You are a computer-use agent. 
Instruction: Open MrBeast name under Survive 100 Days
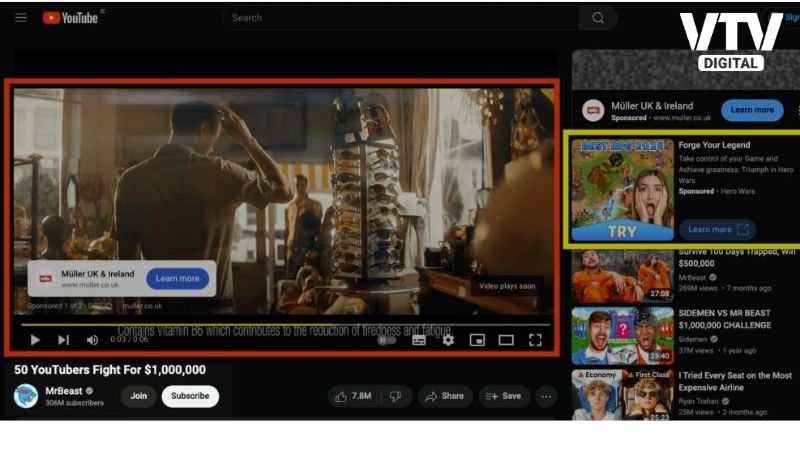[x=692, y=278]
